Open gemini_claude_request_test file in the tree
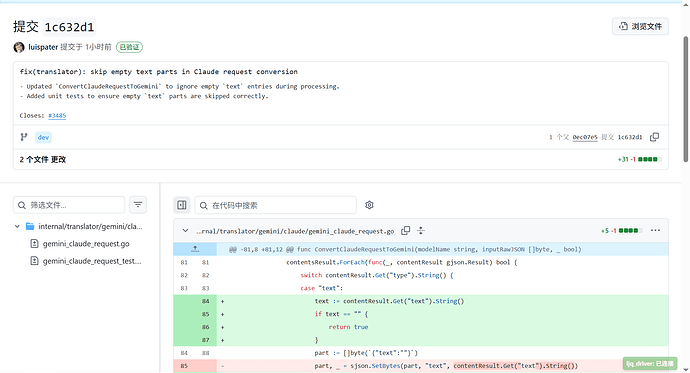The width and height of the screenshot is (690, 373). (x=92, y=261)
